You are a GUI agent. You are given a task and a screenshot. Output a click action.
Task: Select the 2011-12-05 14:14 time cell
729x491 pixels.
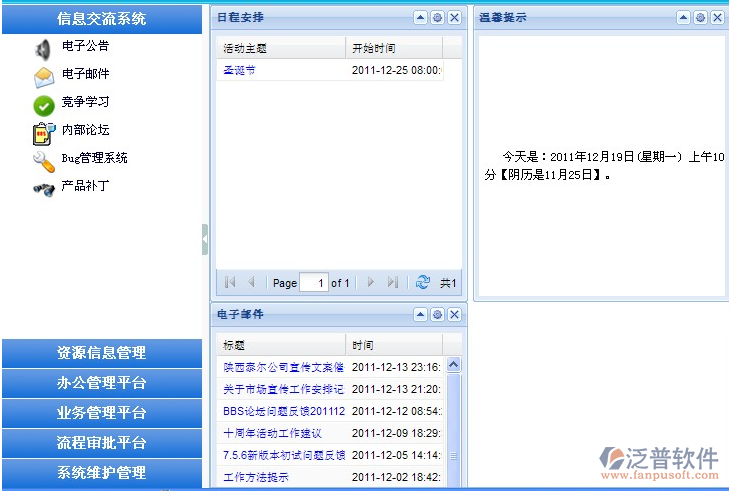pyautogui.click(x=395, y=455)
